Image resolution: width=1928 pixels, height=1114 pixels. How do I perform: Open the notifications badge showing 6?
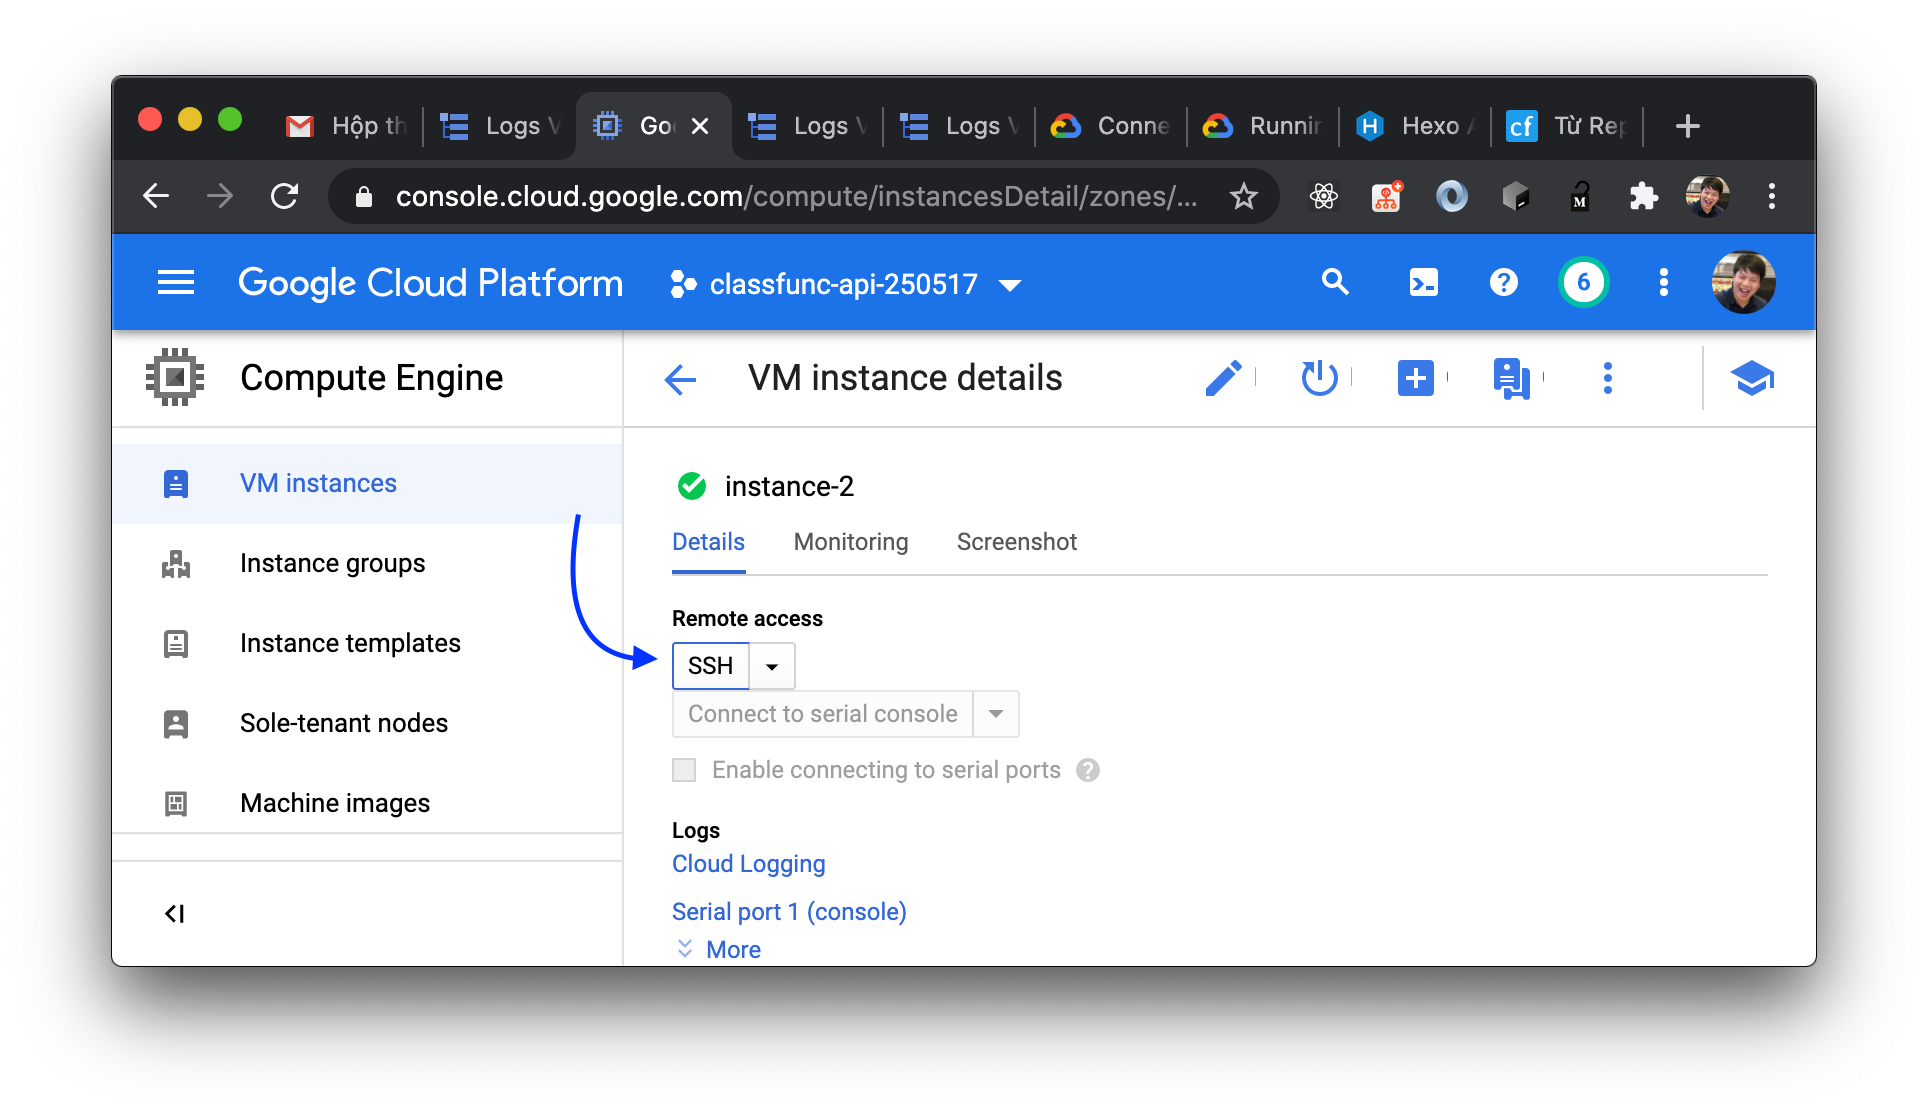pos(1583,283)
